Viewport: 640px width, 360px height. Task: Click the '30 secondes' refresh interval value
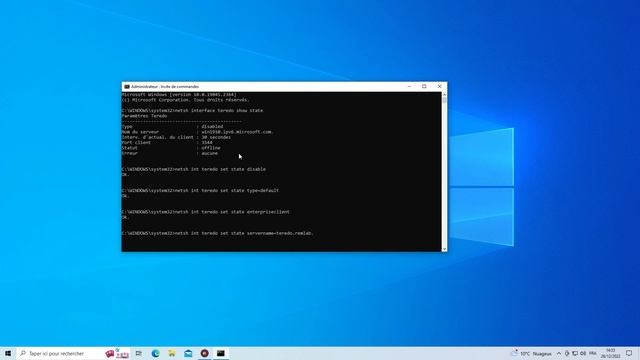216,137
